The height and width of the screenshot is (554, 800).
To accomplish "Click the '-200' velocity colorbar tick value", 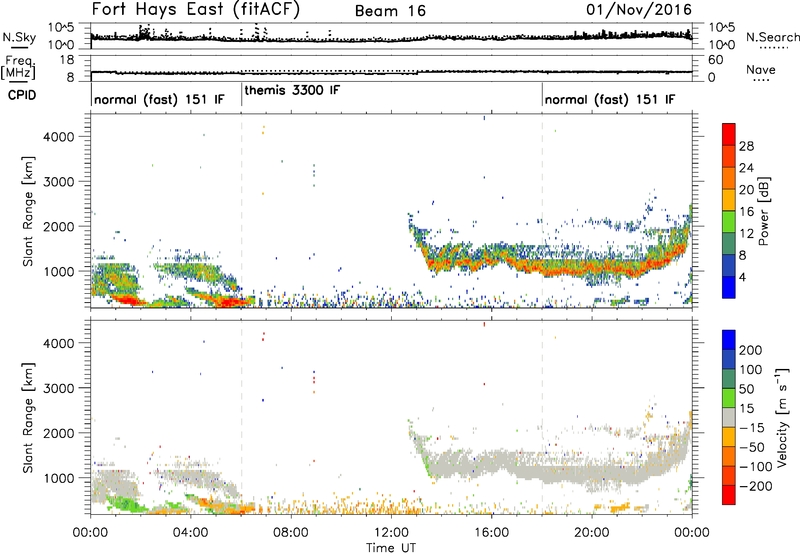I will pos(755,486).
